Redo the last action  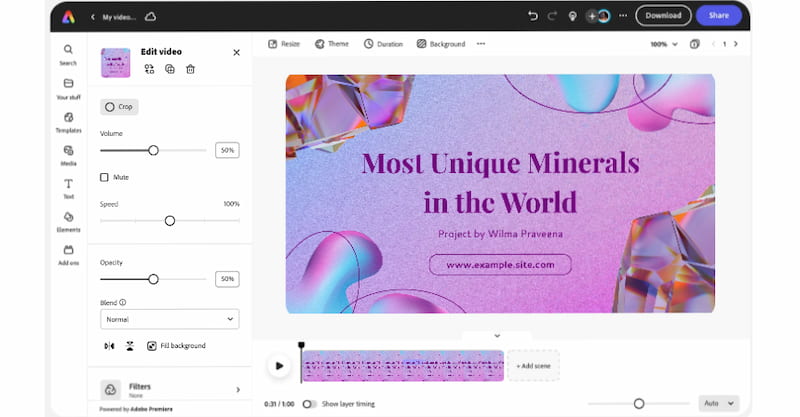click(552, 16)
